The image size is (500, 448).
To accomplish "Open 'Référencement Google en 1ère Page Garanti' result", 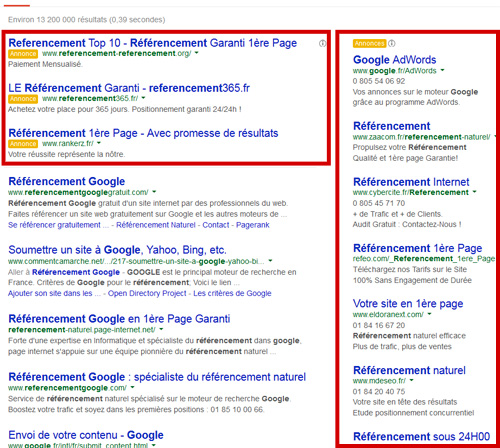I will pyautogui.click(x=119, y=319).
